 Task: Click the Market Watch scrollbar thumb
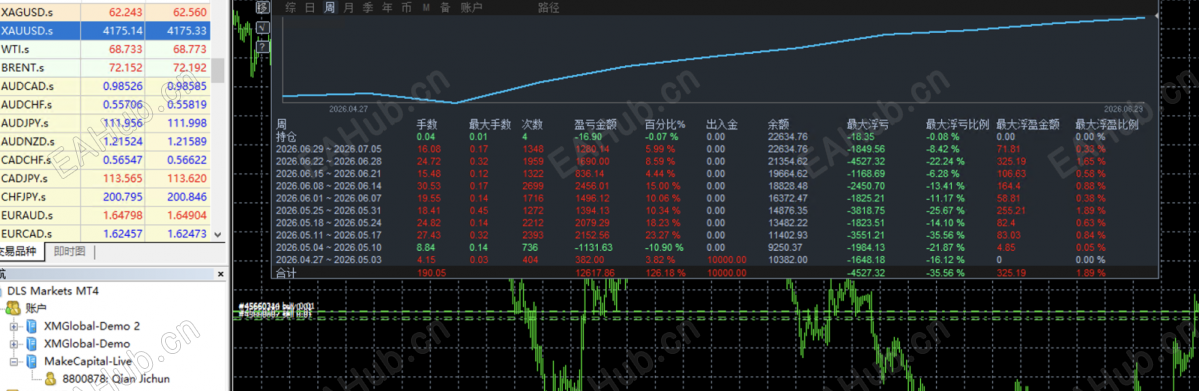pos(218,70)
